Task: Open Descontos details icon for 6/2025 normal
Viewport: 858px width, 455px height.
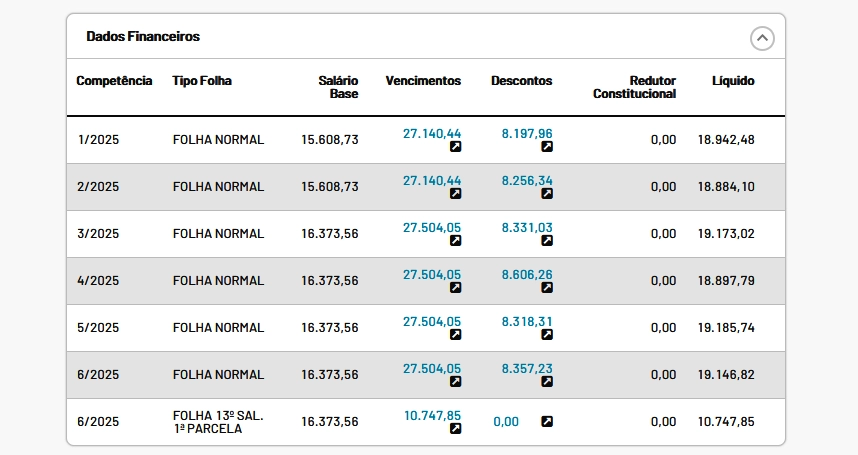Action: [547, 382]
